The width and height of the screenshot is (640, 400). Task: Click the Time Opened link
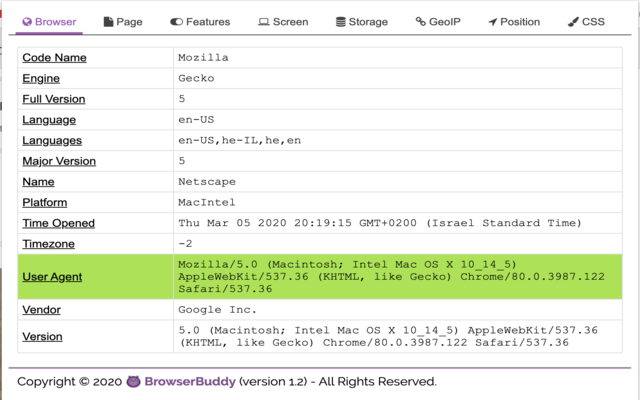[58, 223]
